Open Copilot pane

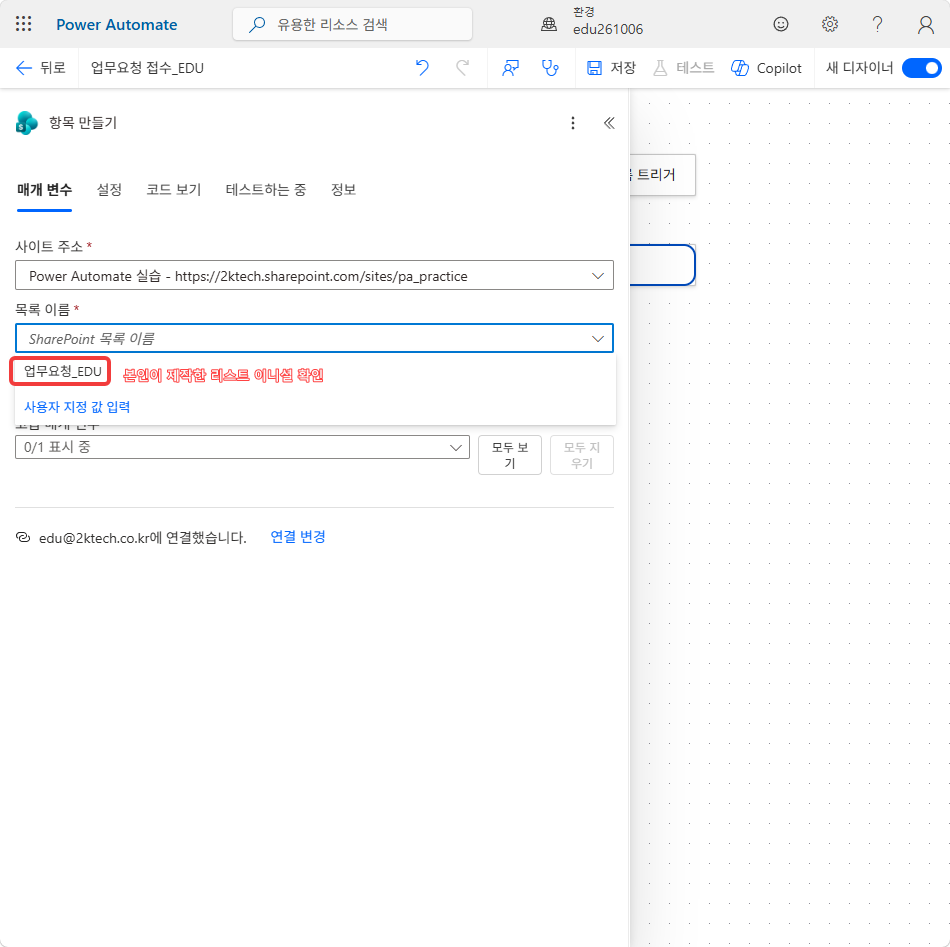(766, 68)
